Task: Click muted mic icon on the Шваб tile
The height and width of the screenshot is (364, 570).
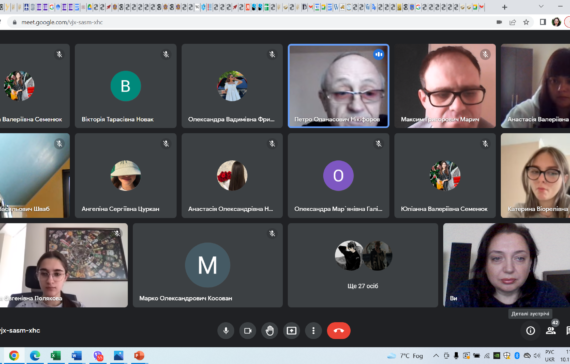Action: tap(59, 144)
